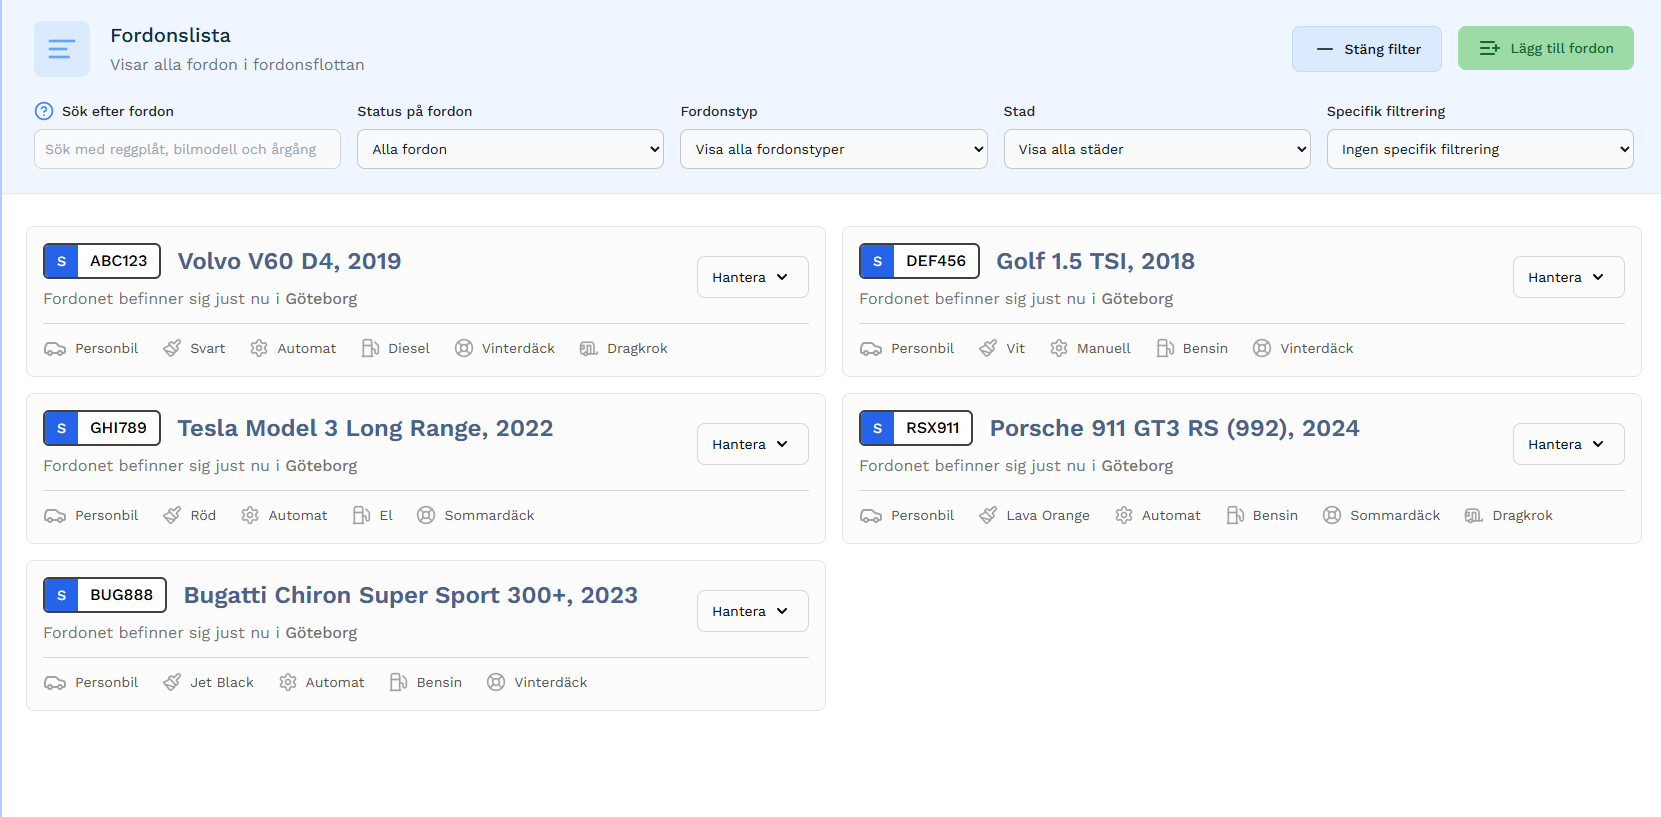
Task: Click the BUG888 license plate badge
Action: (105, 595)
